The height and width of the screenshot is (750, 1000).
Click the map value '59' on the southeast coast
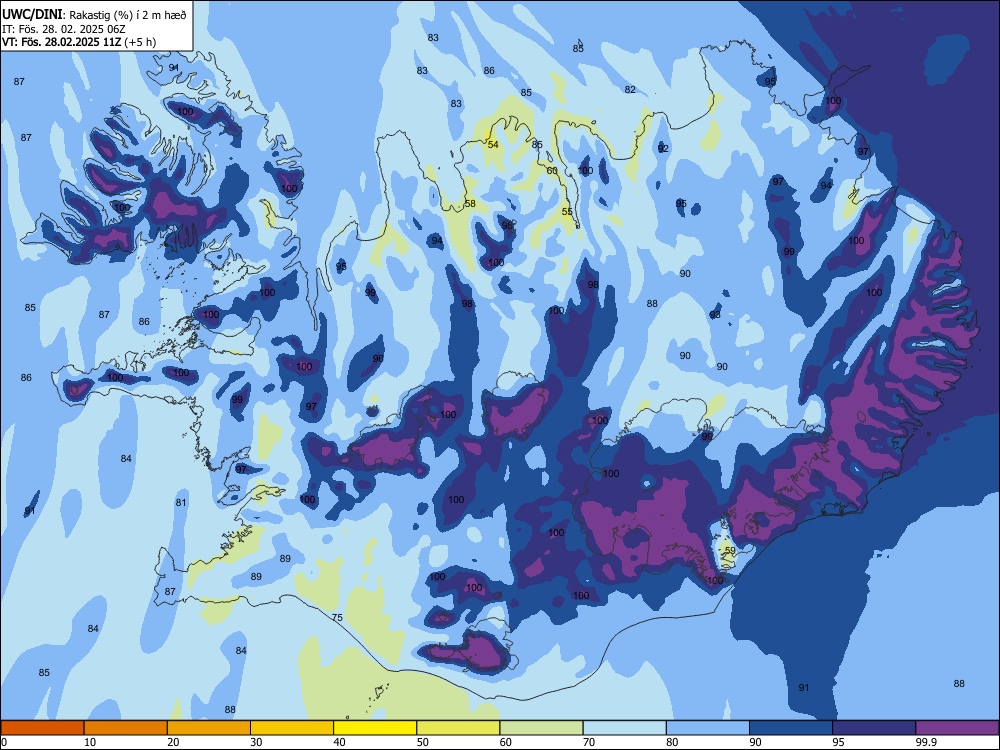730,550
